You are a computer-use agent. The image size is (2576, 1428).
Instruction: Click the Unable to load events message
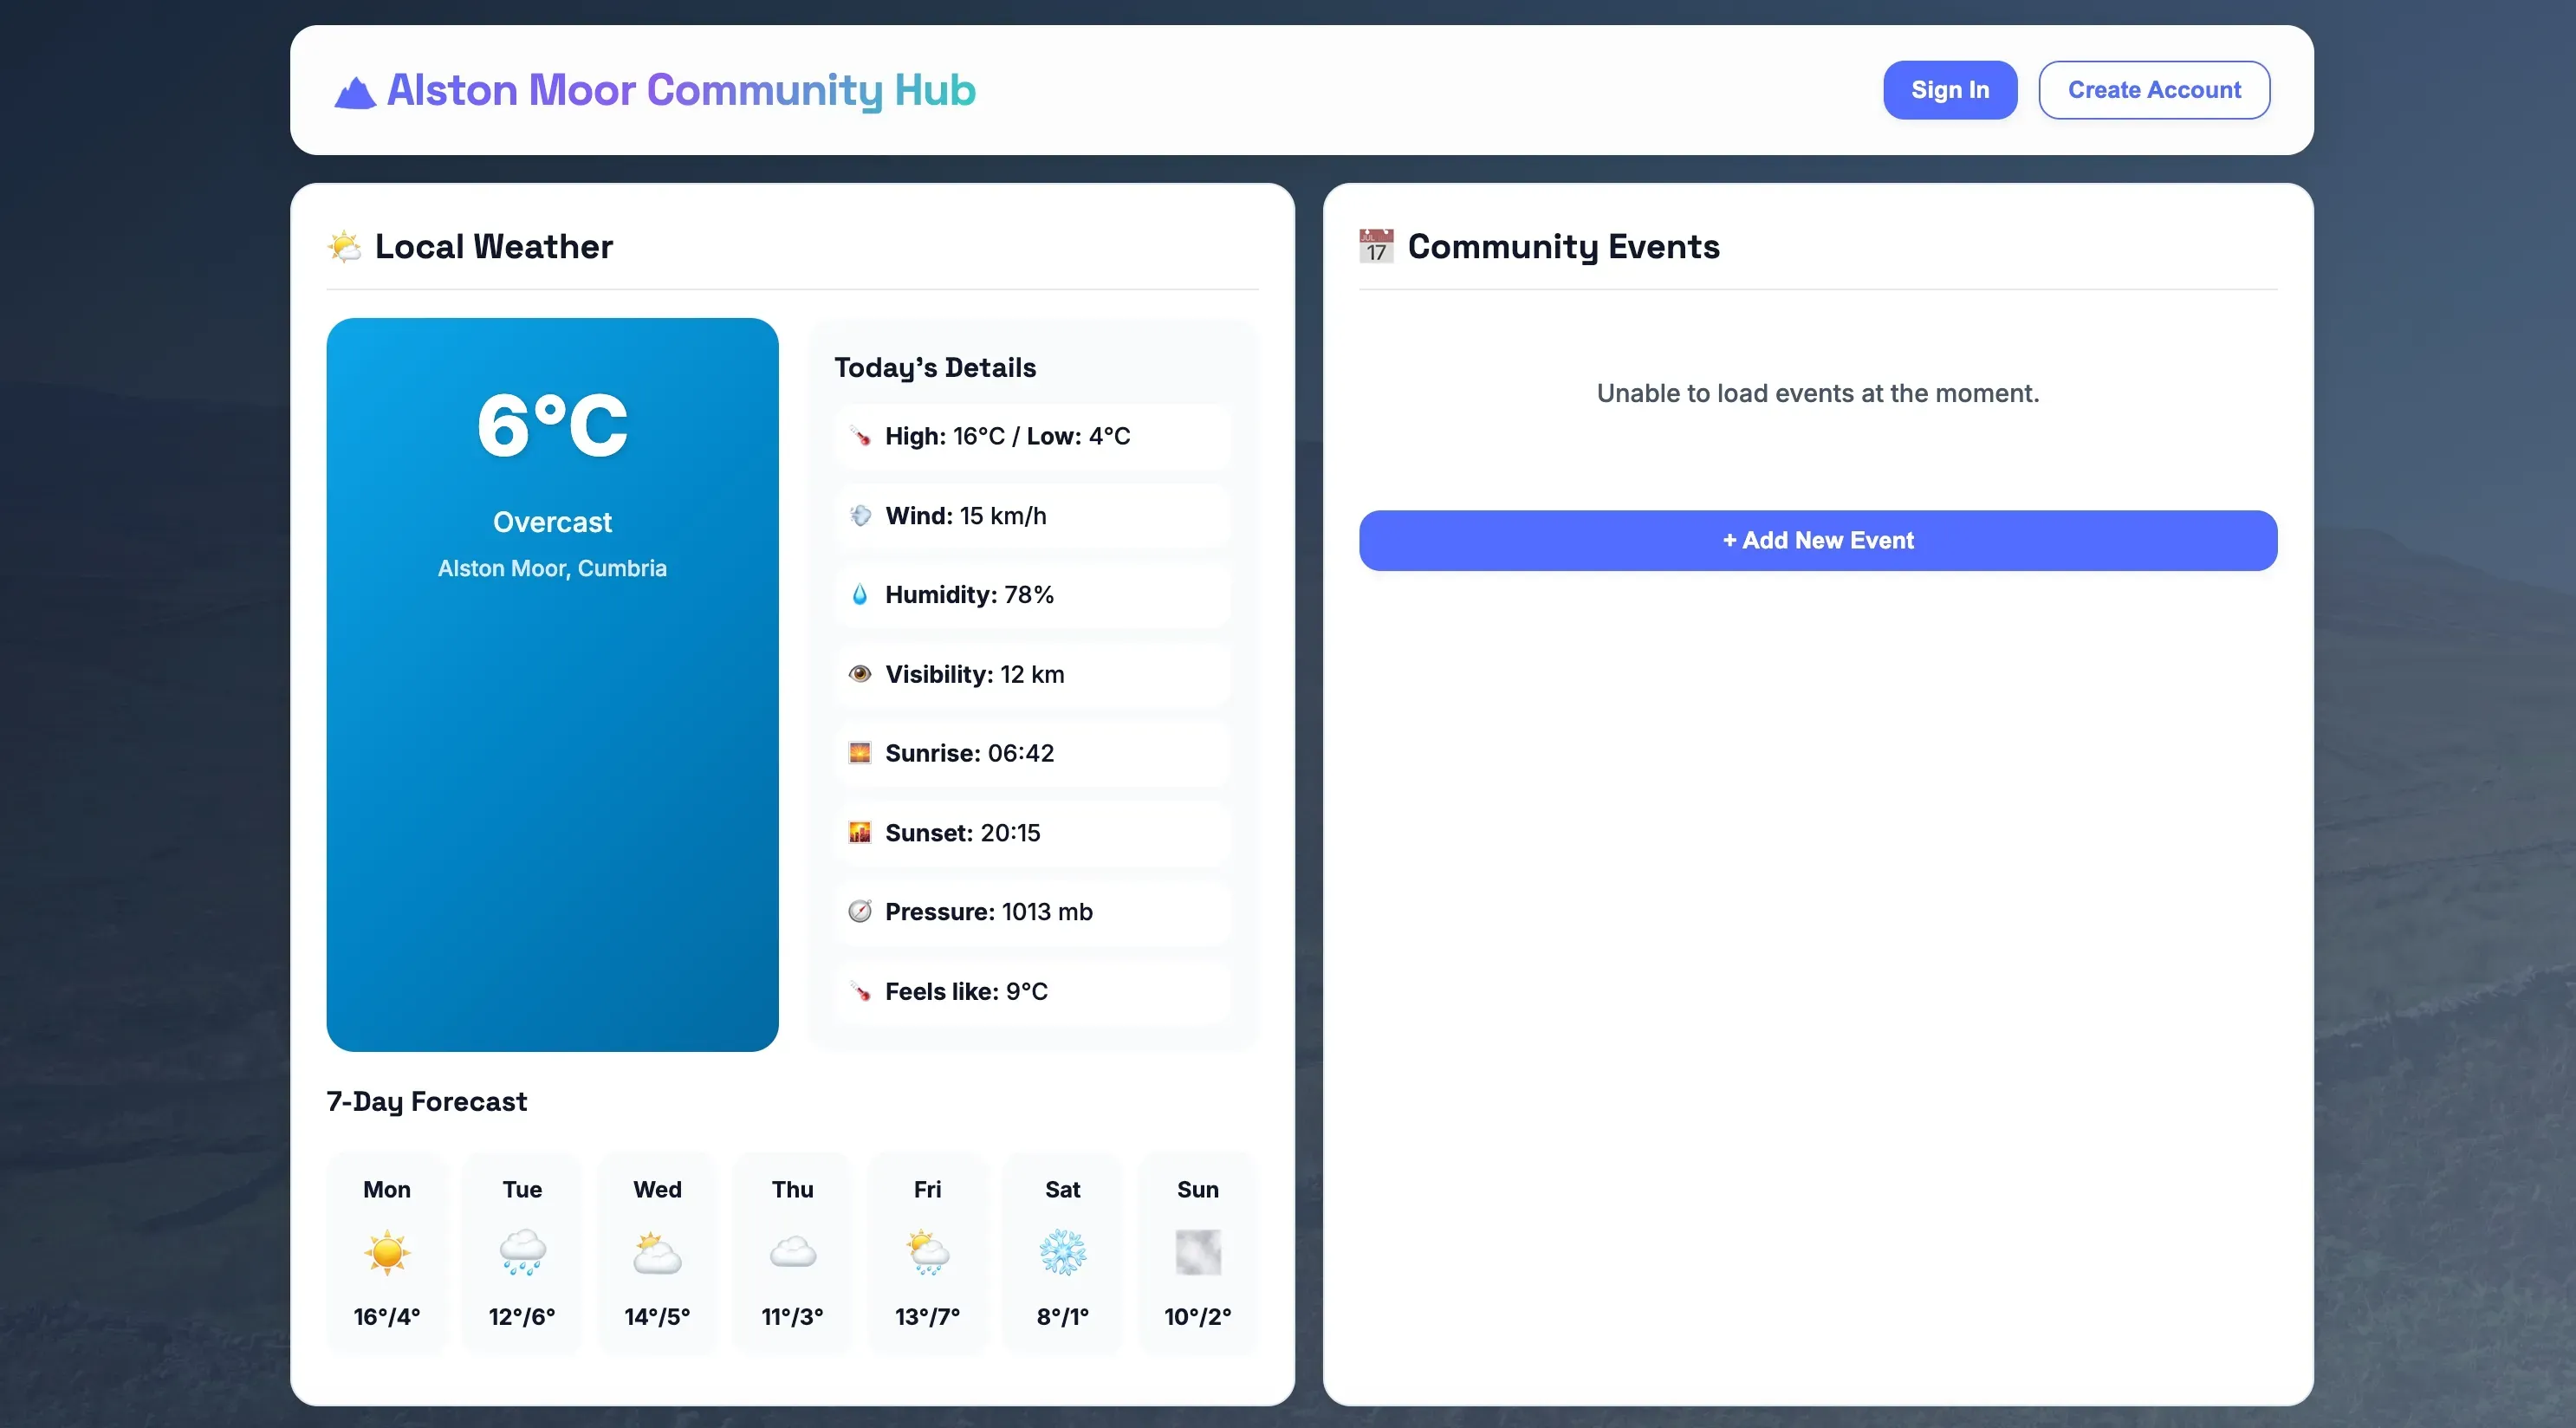[x=1818, y=394]
